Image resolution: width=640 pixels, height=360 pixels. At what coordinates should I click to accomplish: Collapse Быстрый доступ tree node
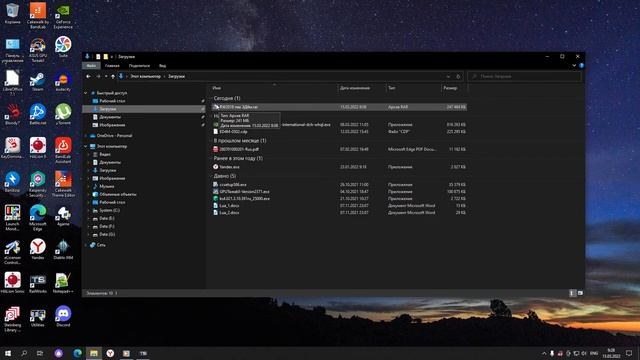(x=86, y=93)
